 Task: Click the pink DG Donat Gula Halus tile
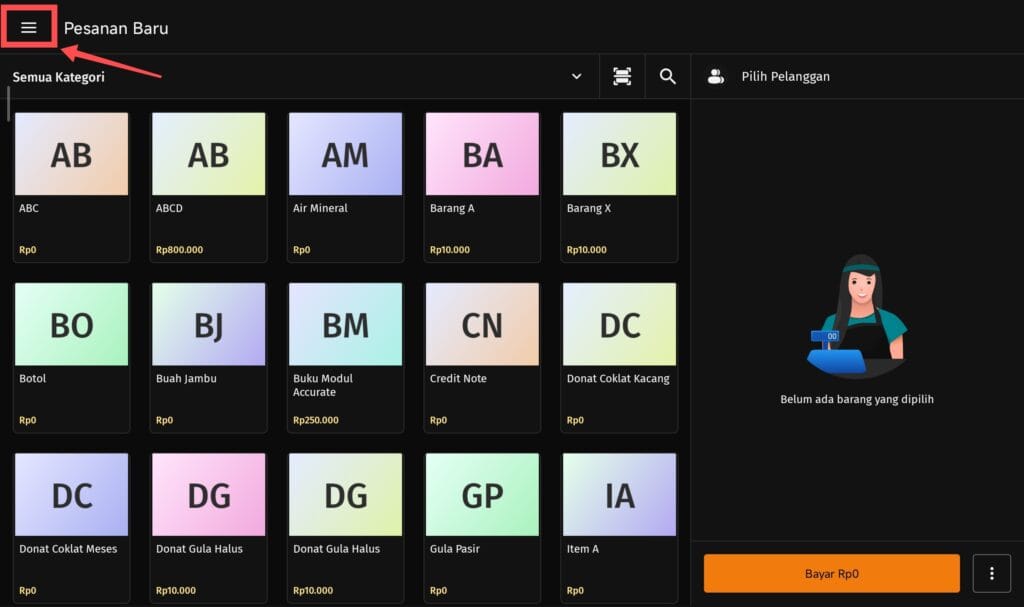[208, 528]
